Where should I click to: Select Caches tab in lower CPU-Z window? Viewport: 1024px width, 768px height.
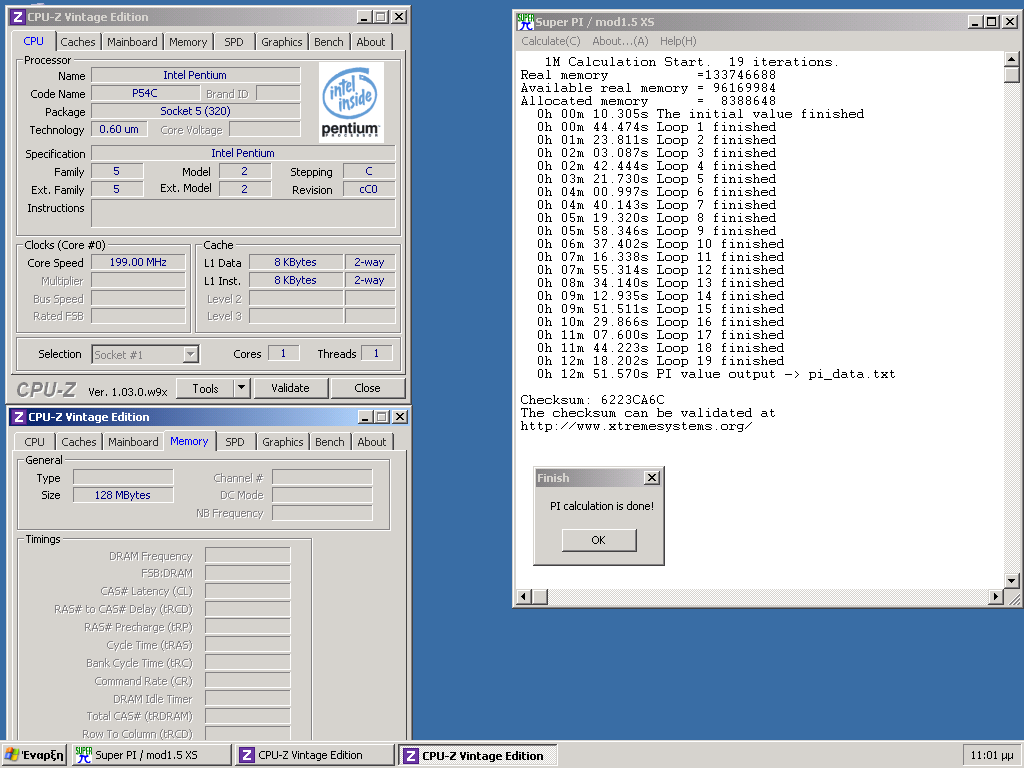[x=78, y=442]
